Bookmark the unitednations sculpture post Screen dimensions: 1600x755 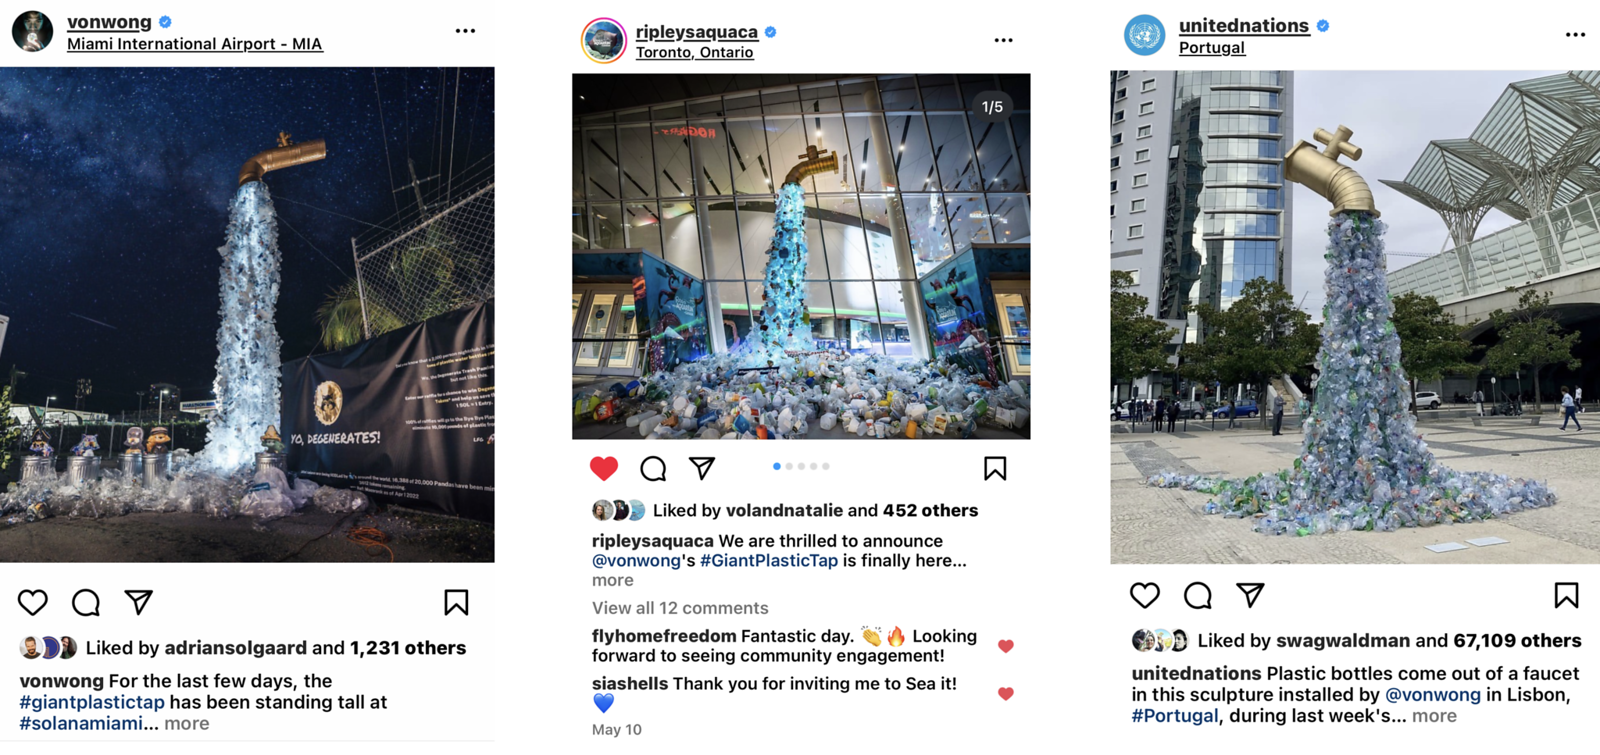point(1566,595)
